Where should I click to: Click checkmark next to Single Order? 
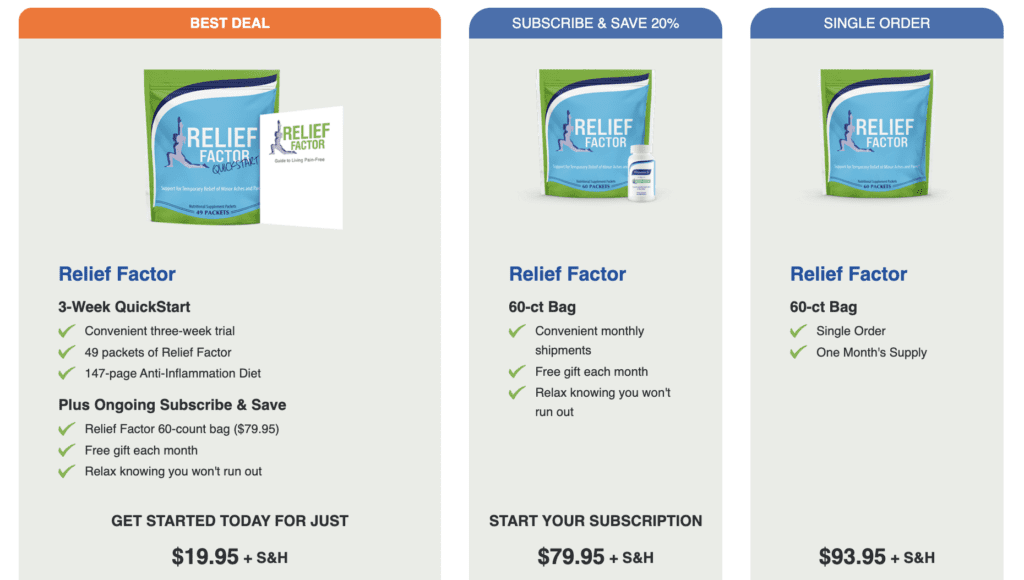pos(798,331)
